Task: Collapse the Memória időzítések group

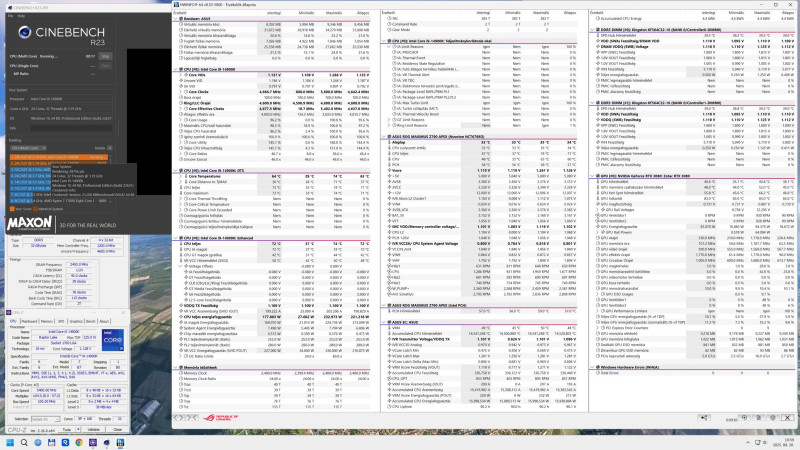Action: (x=176, y=367)
